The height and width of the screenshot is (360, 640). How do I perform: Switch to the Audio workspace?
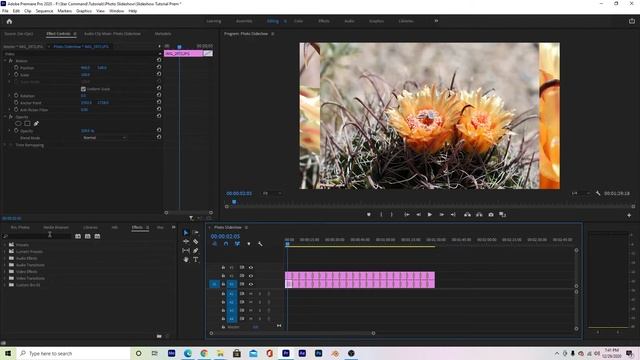[349, 21]
